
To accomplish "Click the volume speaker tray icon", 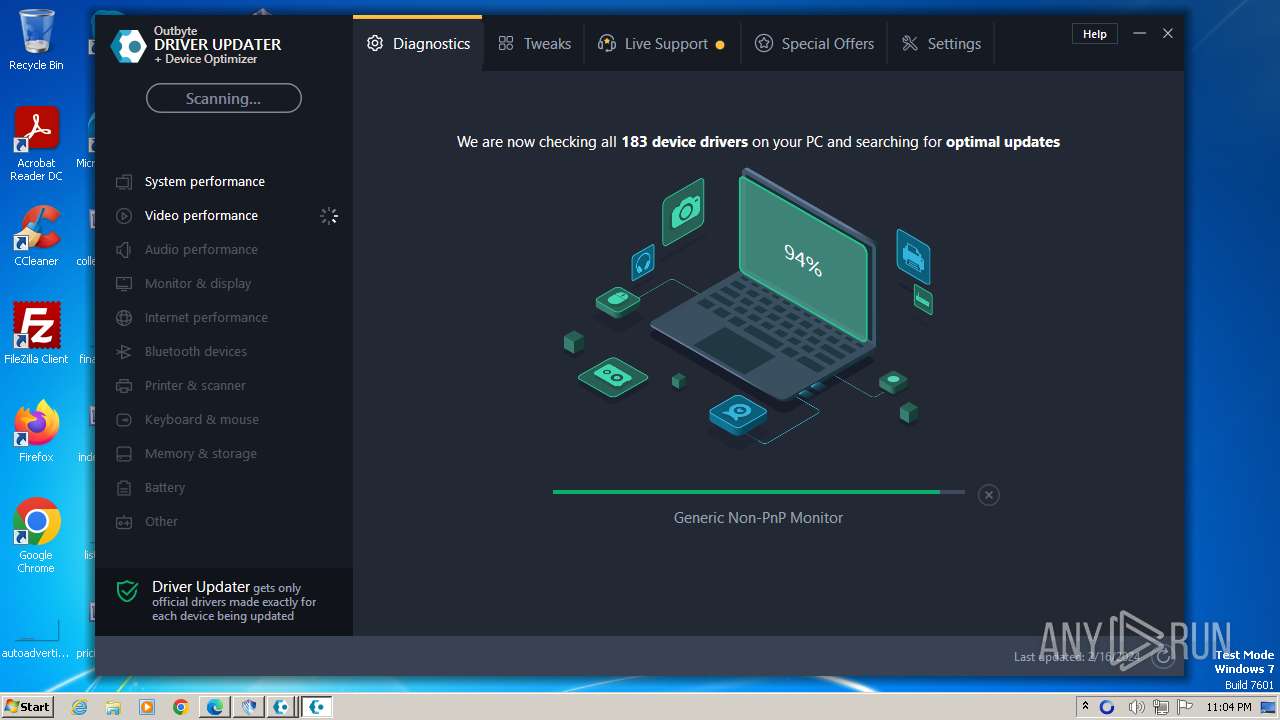I will 1136,707.
